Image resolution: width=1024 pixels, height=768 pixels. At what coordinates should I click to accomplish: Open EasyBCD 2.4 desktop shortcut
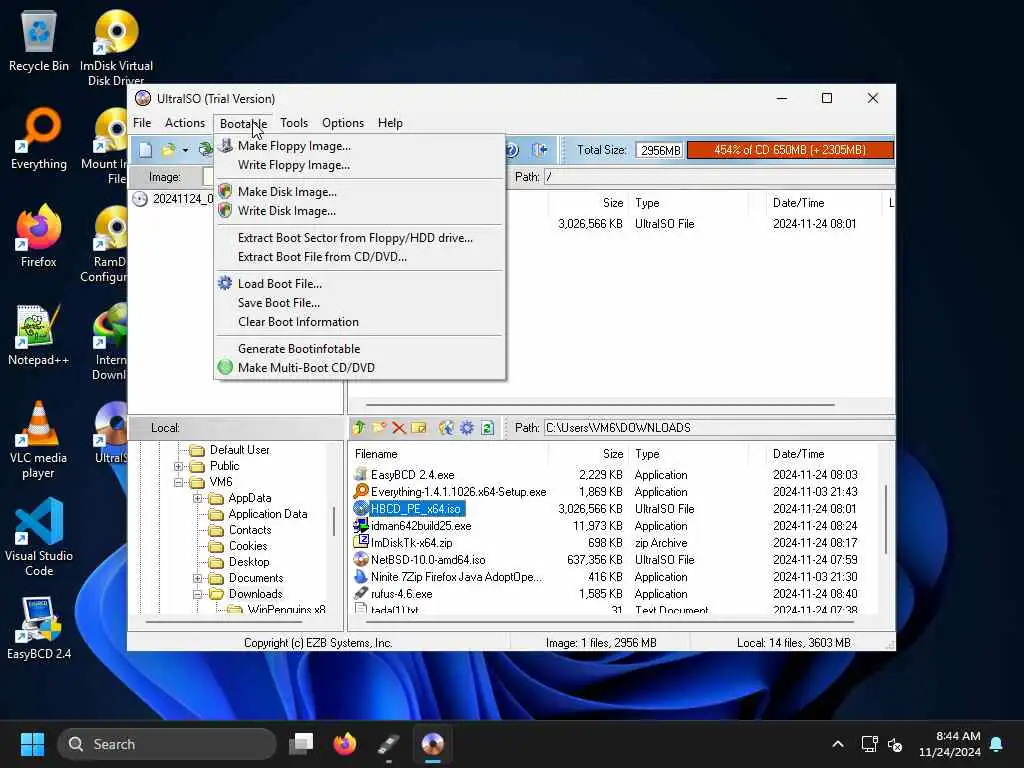coord(39,628)
